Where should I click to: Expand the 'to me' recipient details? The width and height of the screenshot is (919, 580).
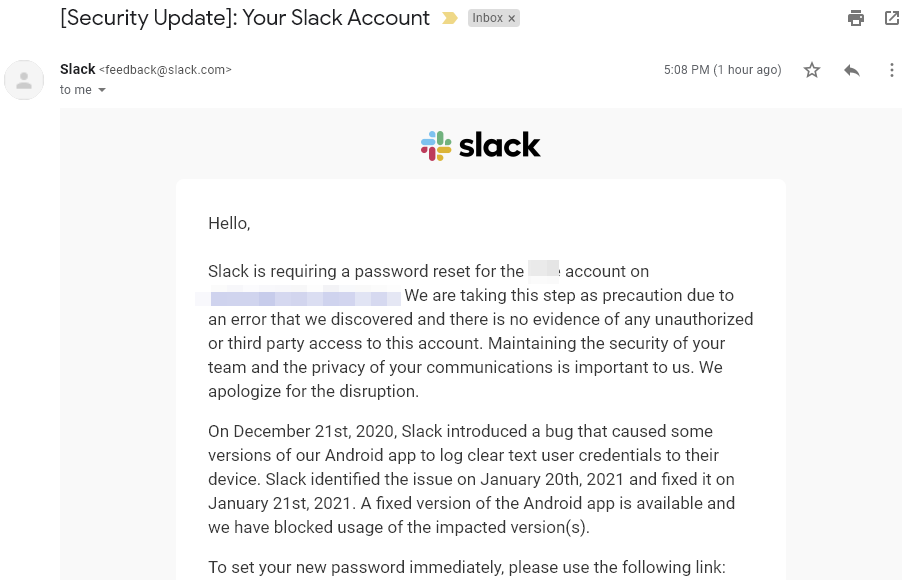[x=76, y=89]
